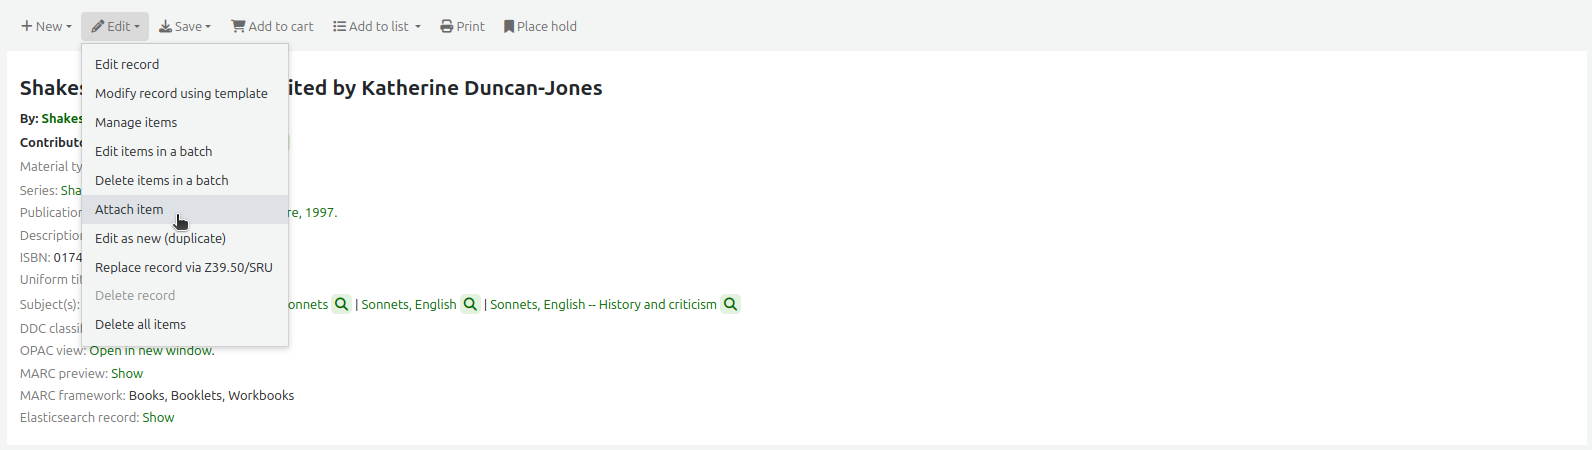Open the New dropdown menu
This screenshot has height=450, width=1592.
(46, 26)
